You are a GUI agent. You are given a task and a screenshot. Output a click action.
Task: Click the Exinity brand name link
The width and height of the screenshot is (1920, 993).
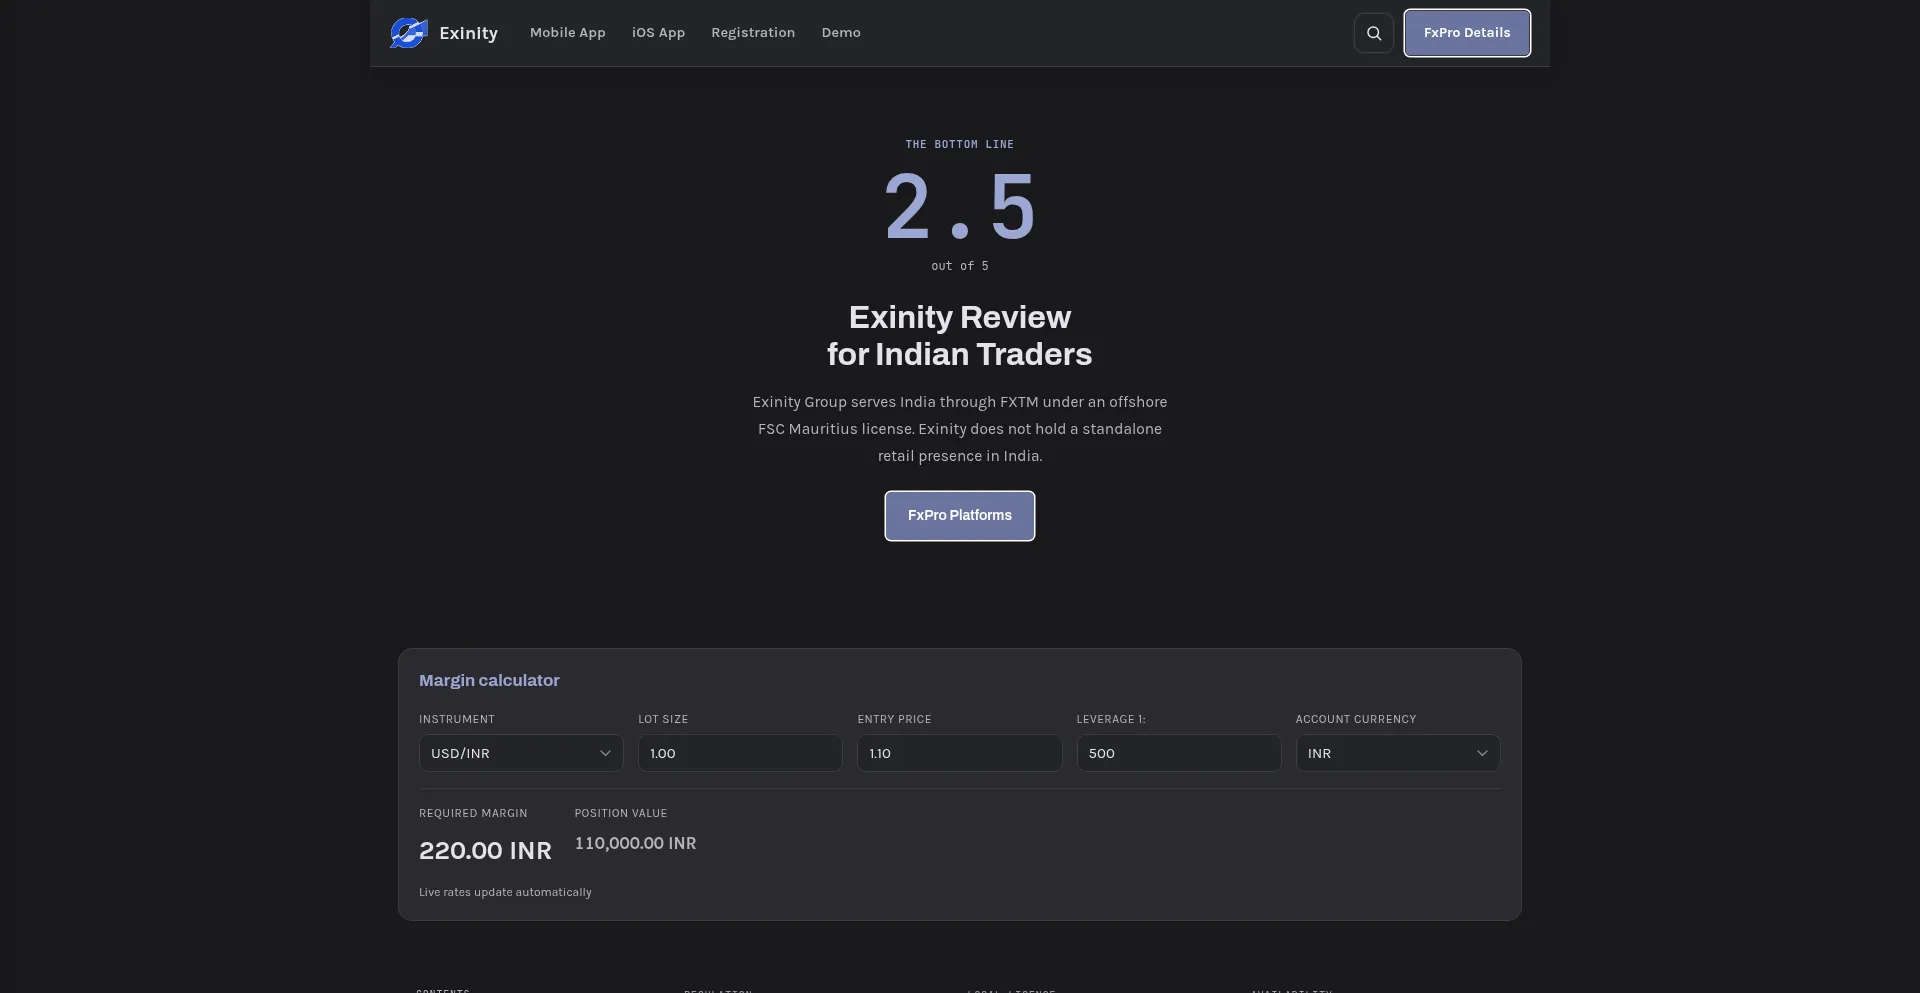468,33
